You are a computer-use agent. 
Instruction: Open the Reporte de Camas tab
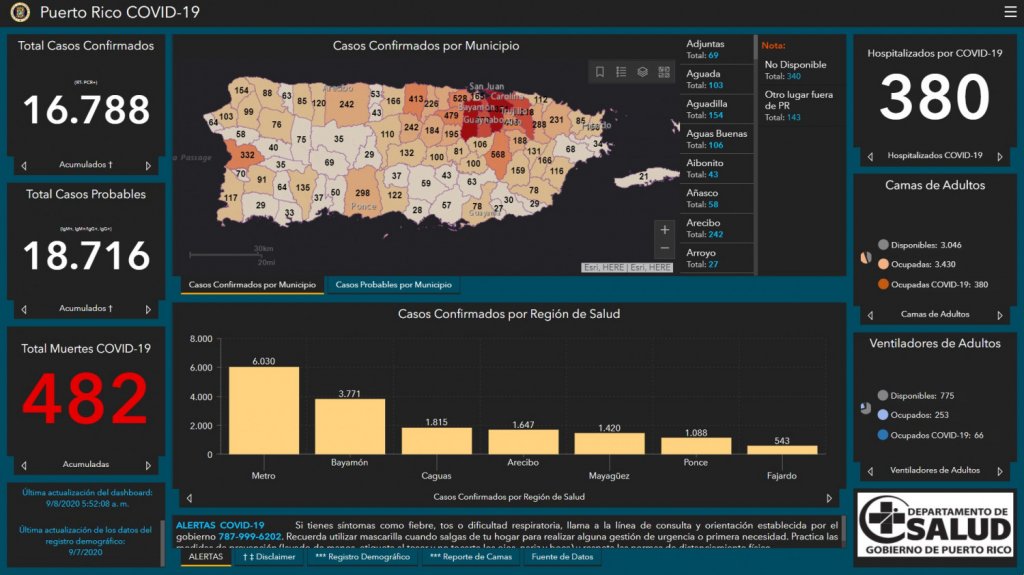pyautogui.click(x=470, y=557)
